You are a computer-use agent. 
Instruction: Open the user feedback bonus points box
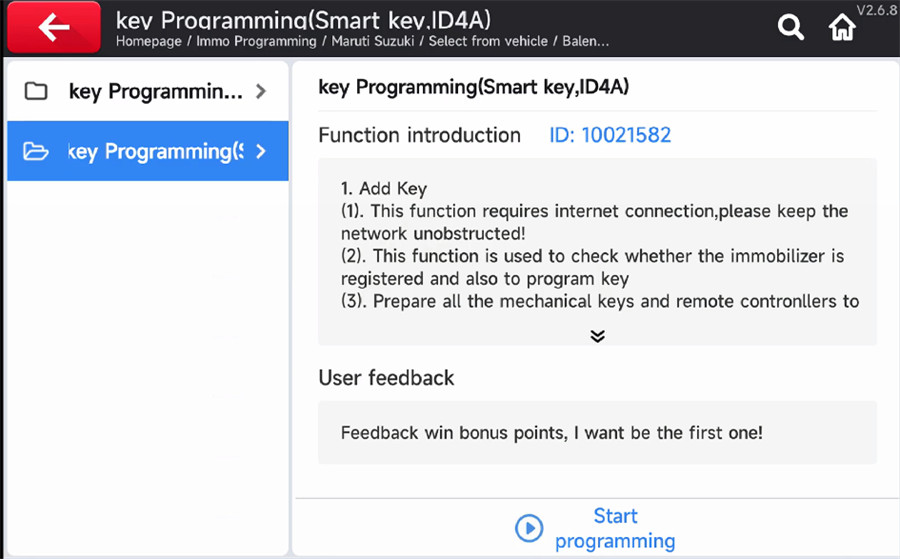point(598,432)
